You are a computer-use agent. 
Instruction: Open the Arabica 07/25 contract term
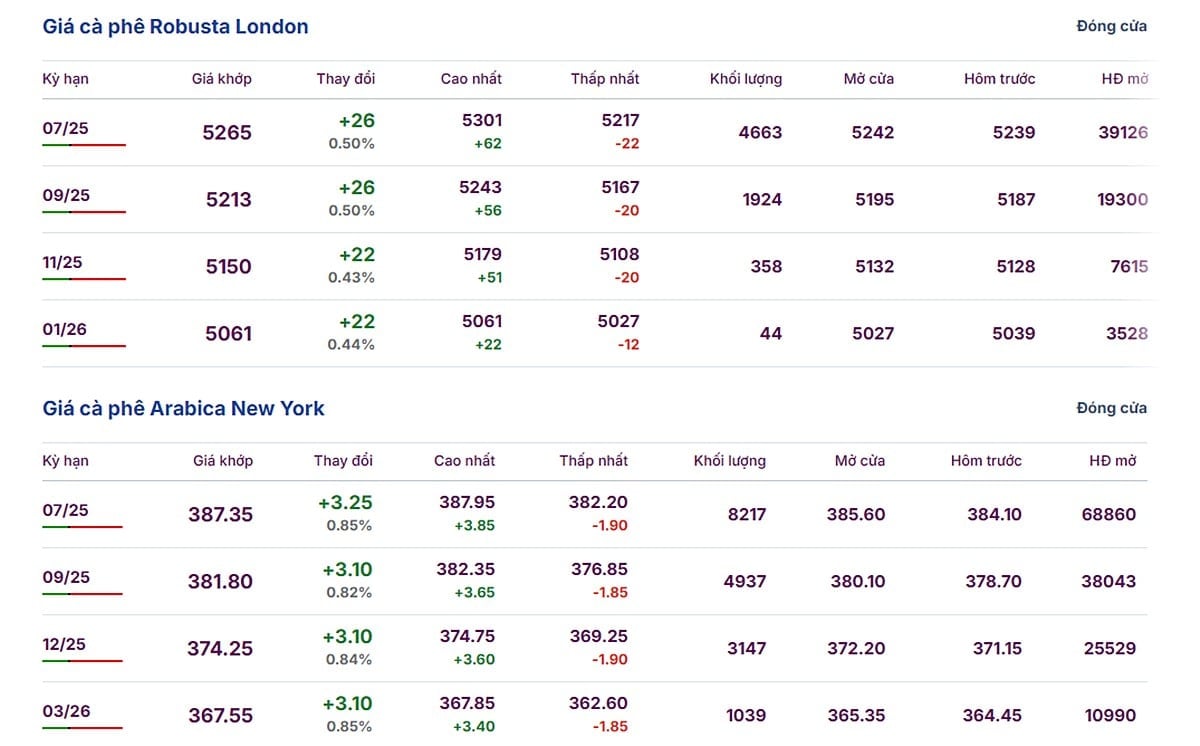point(65,510)
